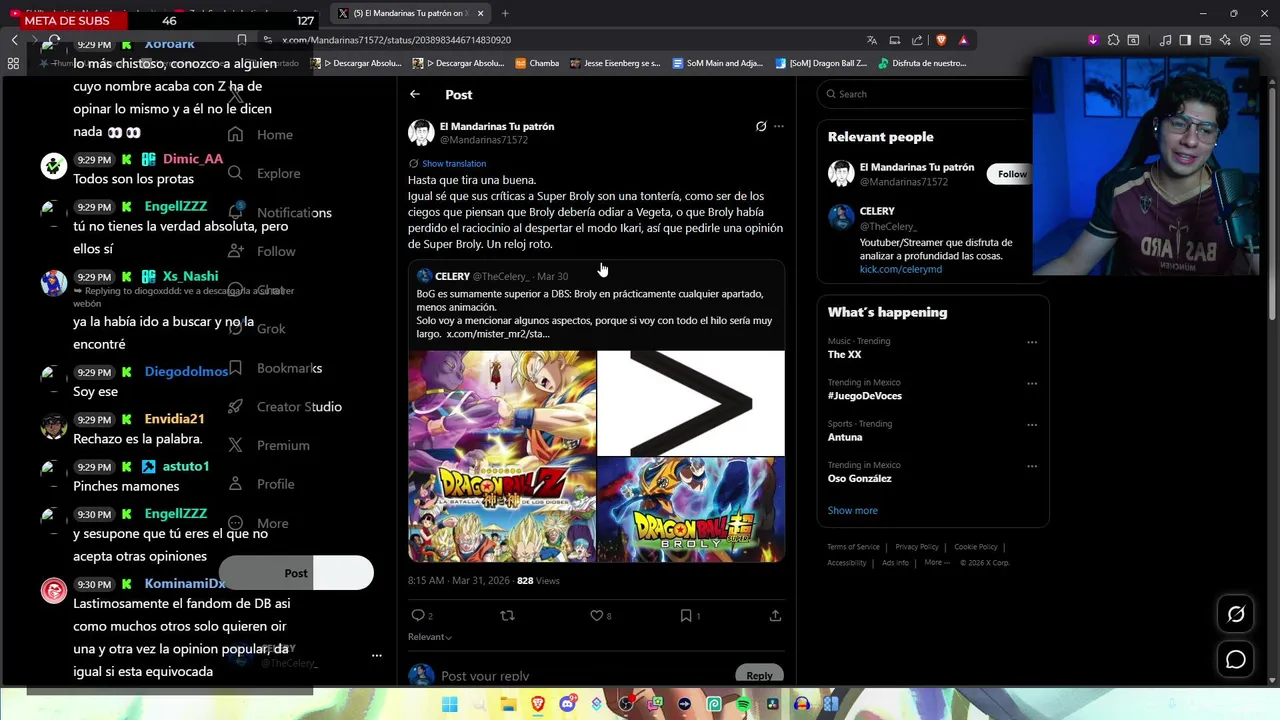
Task: Open the greater-than sign image
Action: 691,403
